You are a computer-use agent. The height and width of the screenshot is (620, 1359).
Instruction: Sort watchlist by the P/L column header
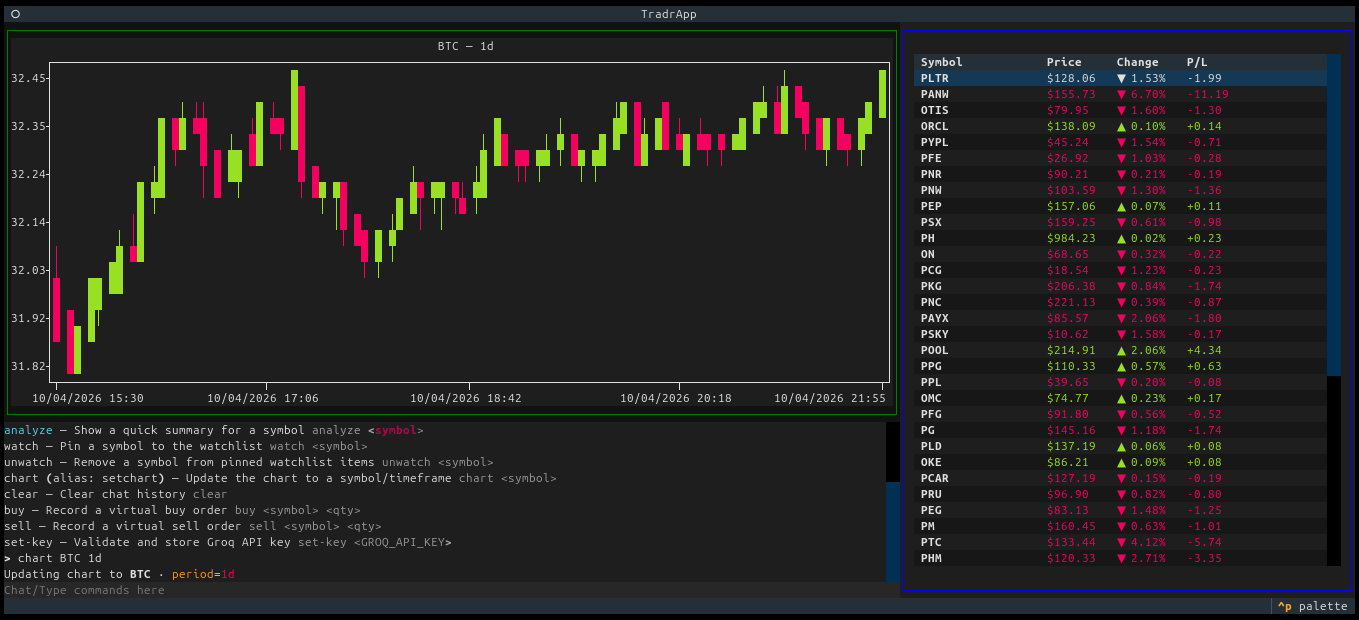pyautogui.click(x=1197, y=62)
